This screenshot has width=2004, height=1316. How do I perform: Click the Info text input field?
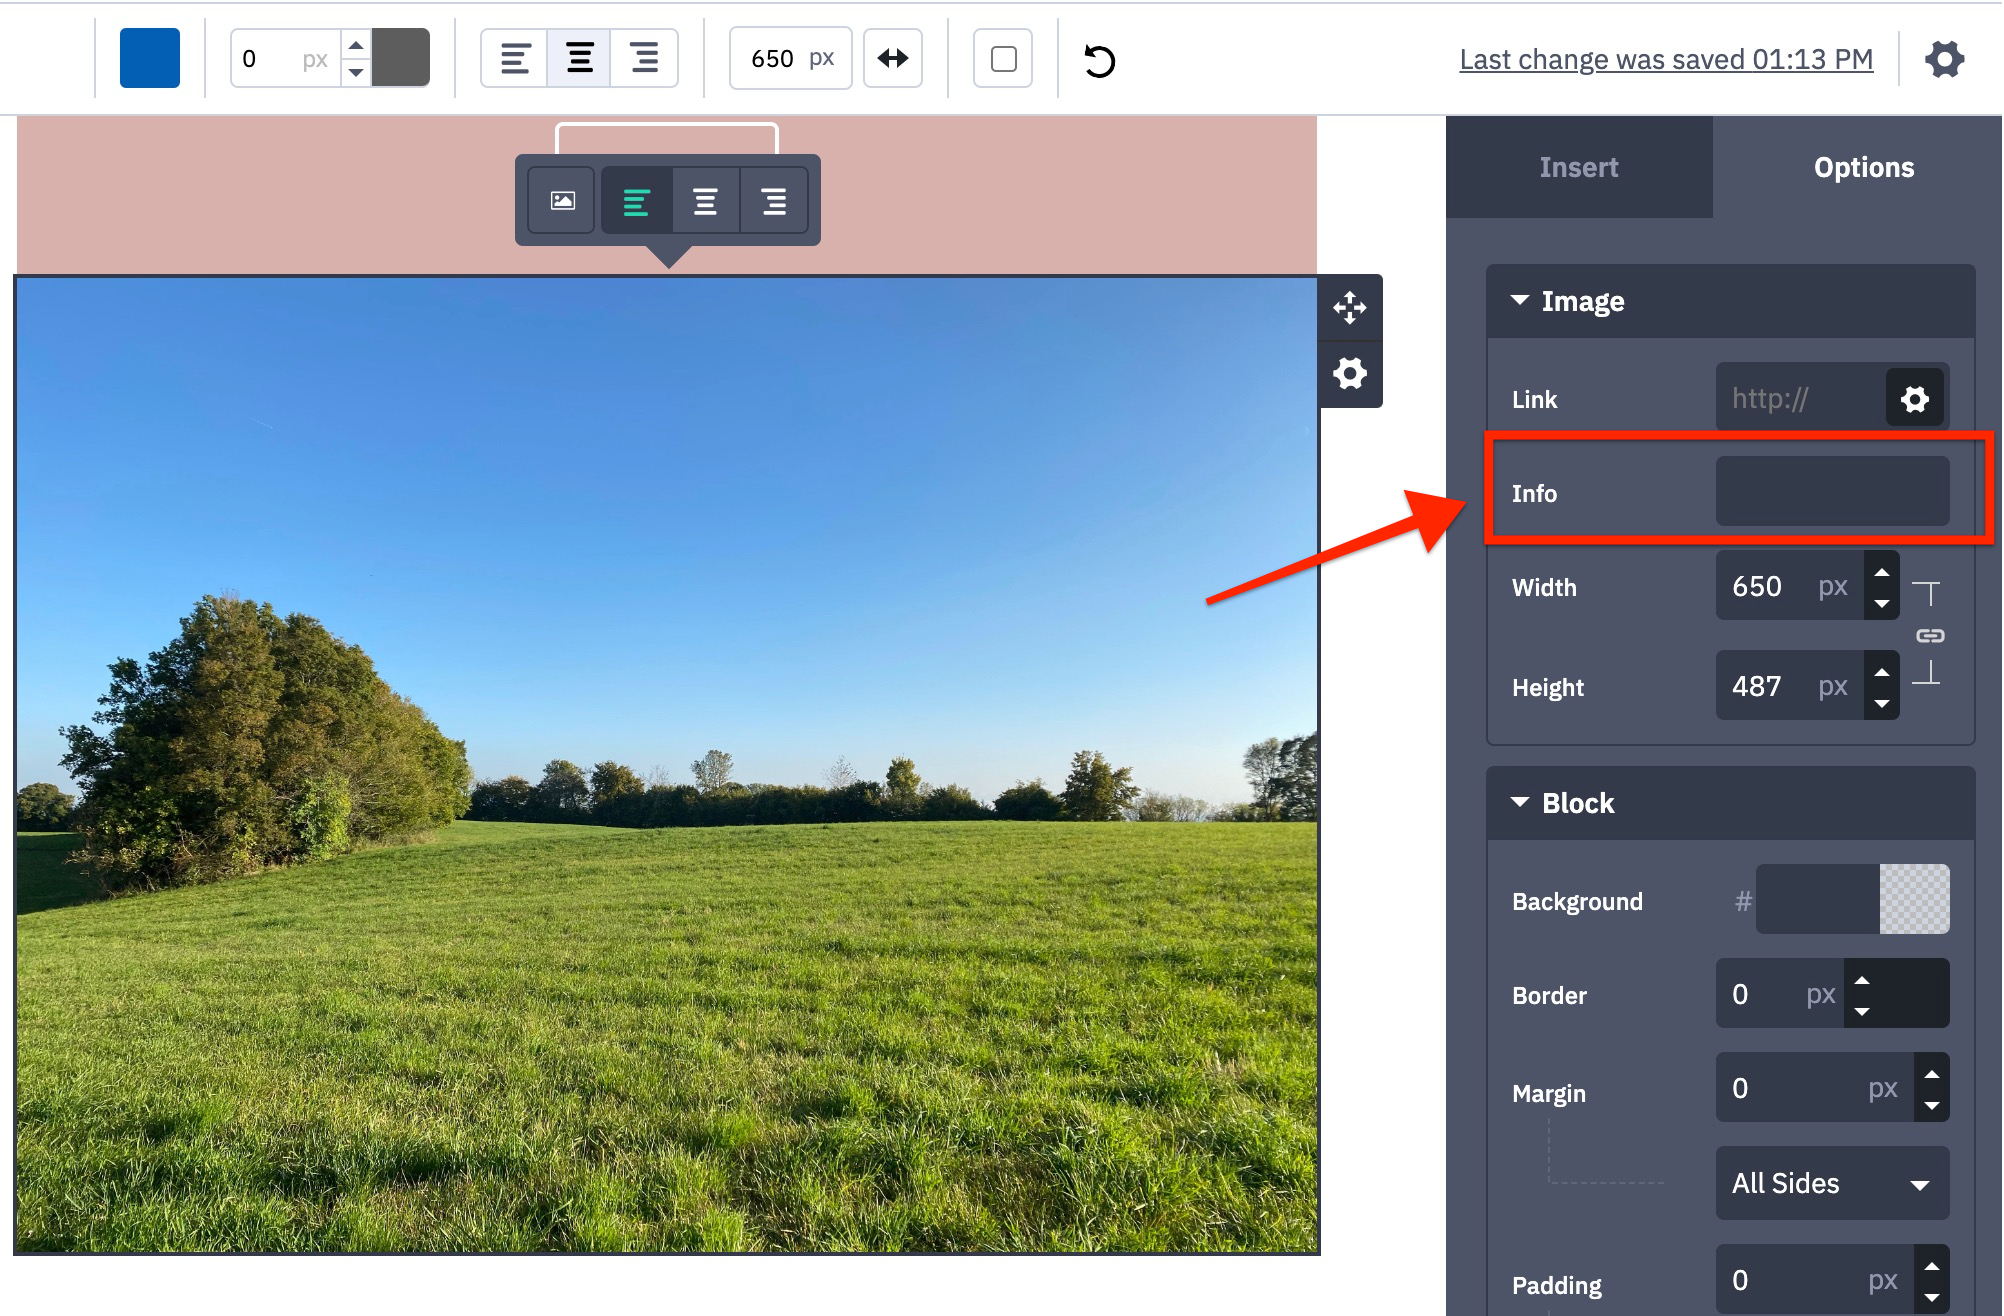point(1831,492)
